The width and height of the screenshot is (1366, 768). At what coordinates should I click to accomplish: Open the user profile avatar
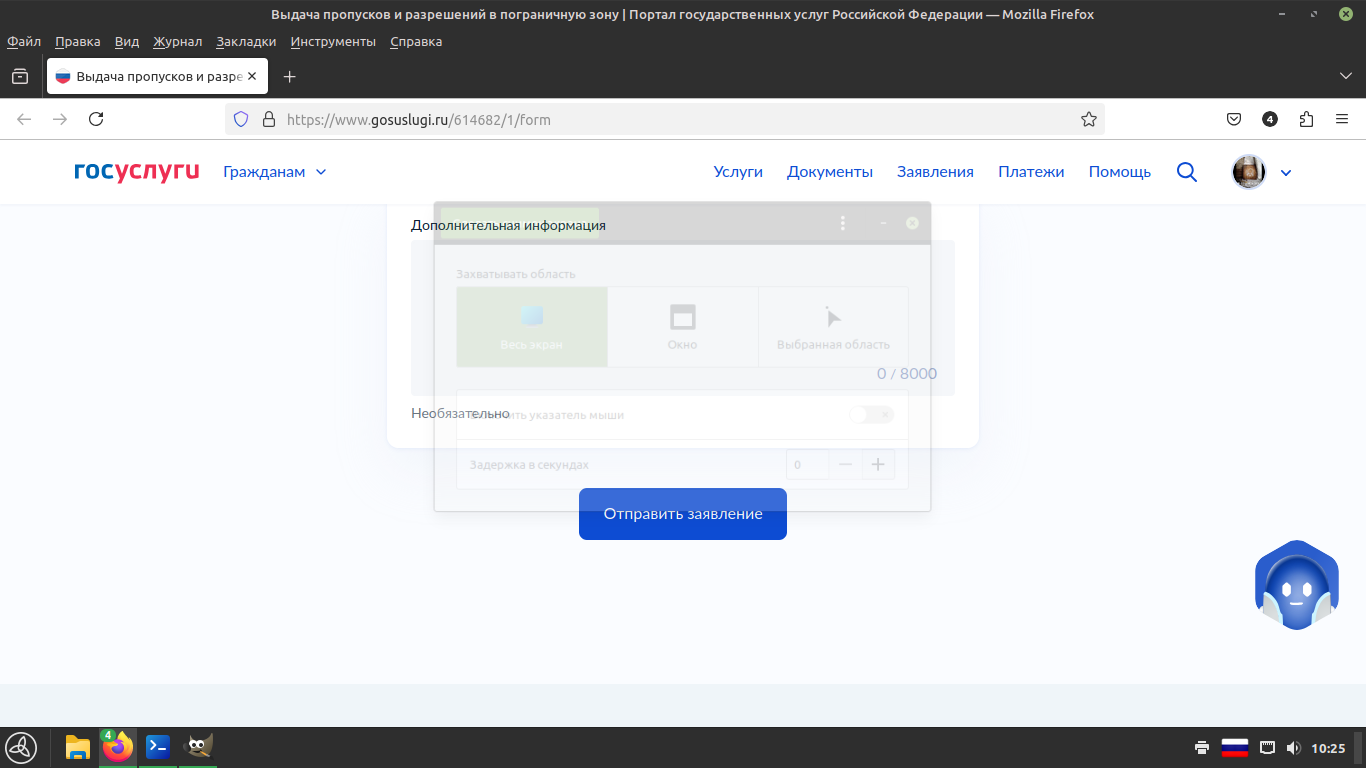[1249, 172]
